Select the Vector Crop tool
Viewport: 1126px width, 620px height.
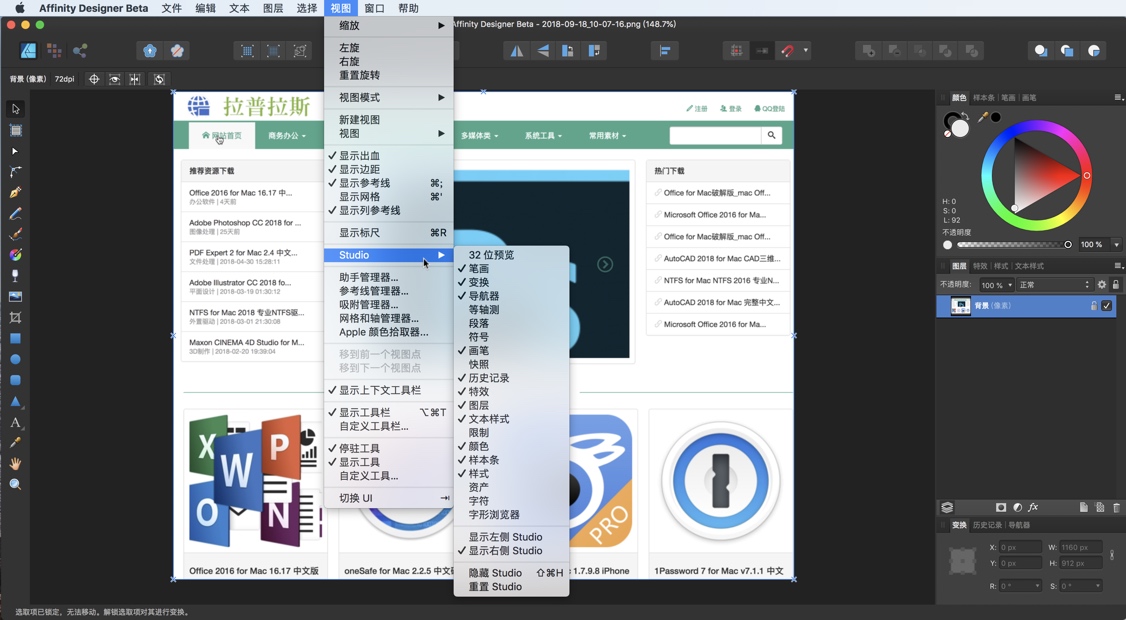[15, 318]
